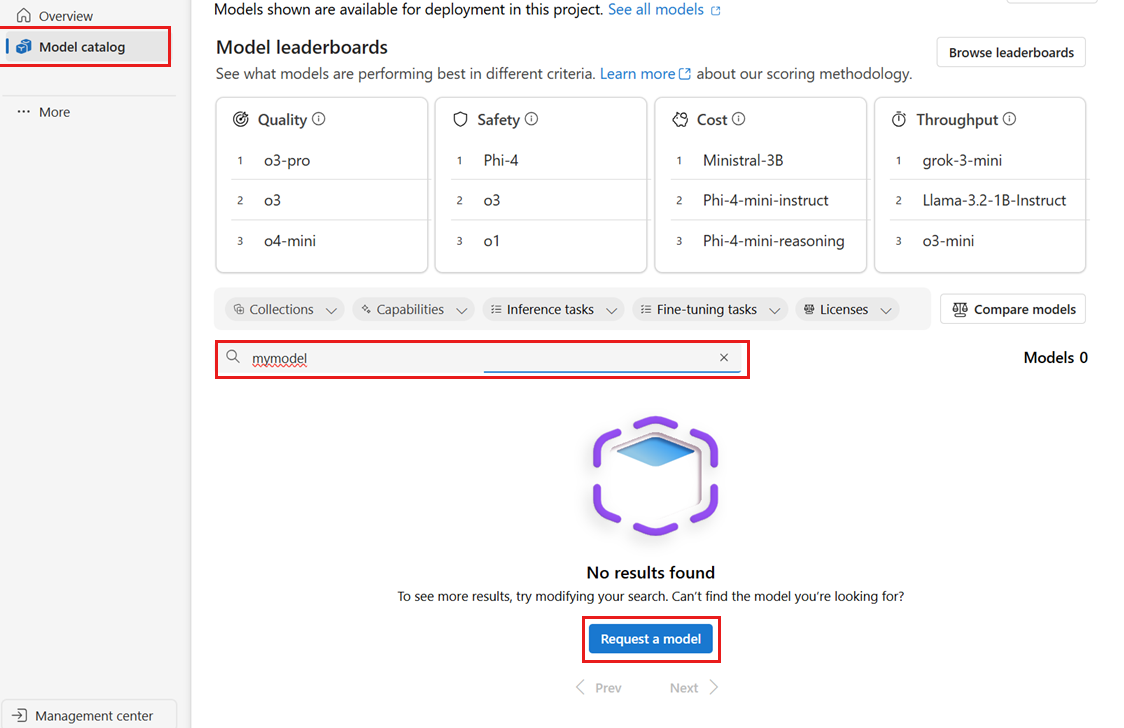Click the Compare models button
The image size is (1124, 728).
coord(1013,310)
